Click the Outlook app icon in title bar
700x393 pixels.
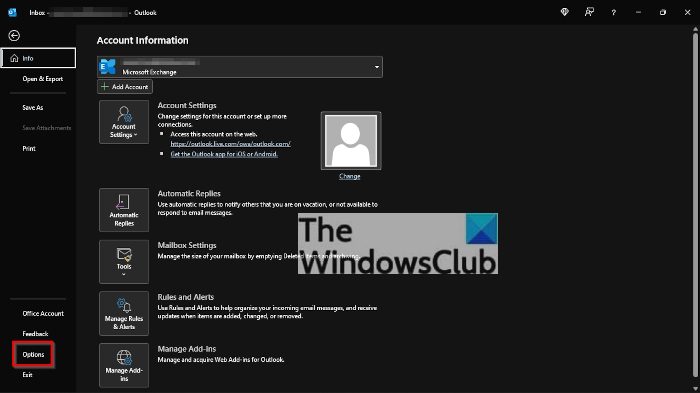(12, 13)
